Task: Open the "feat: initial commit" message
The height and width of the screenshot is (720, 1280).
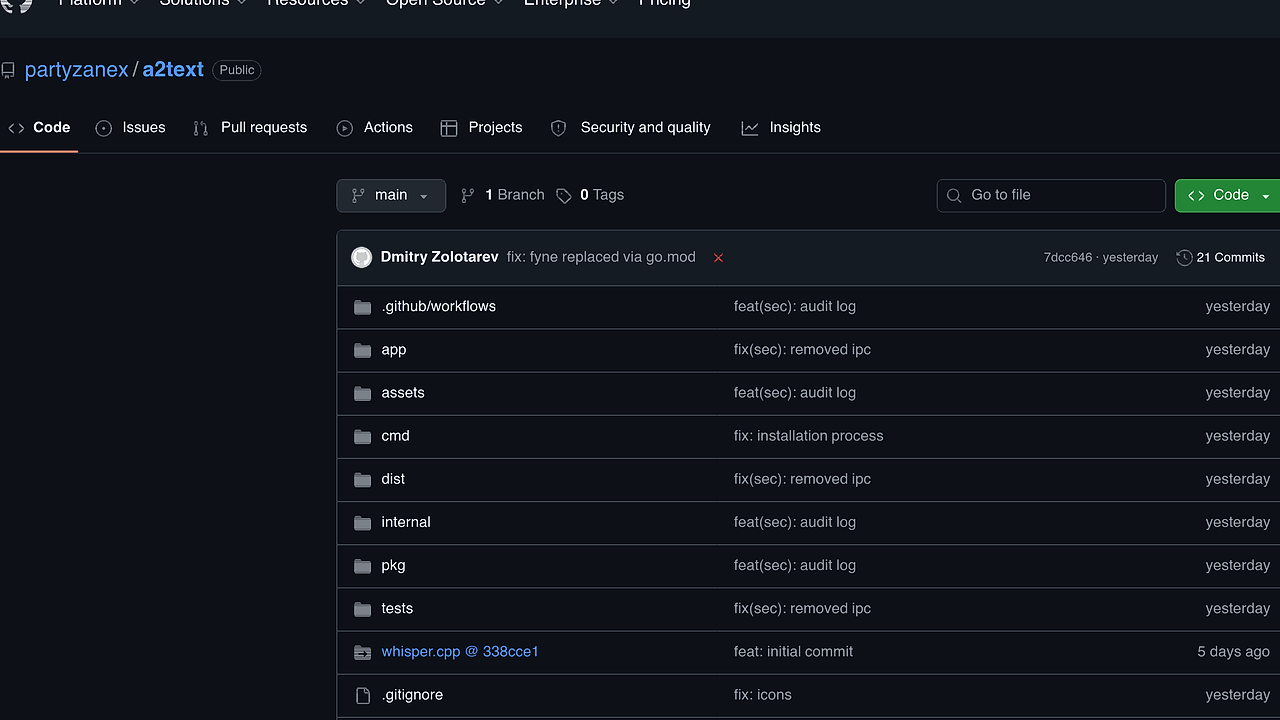Action: click(794, 651)
